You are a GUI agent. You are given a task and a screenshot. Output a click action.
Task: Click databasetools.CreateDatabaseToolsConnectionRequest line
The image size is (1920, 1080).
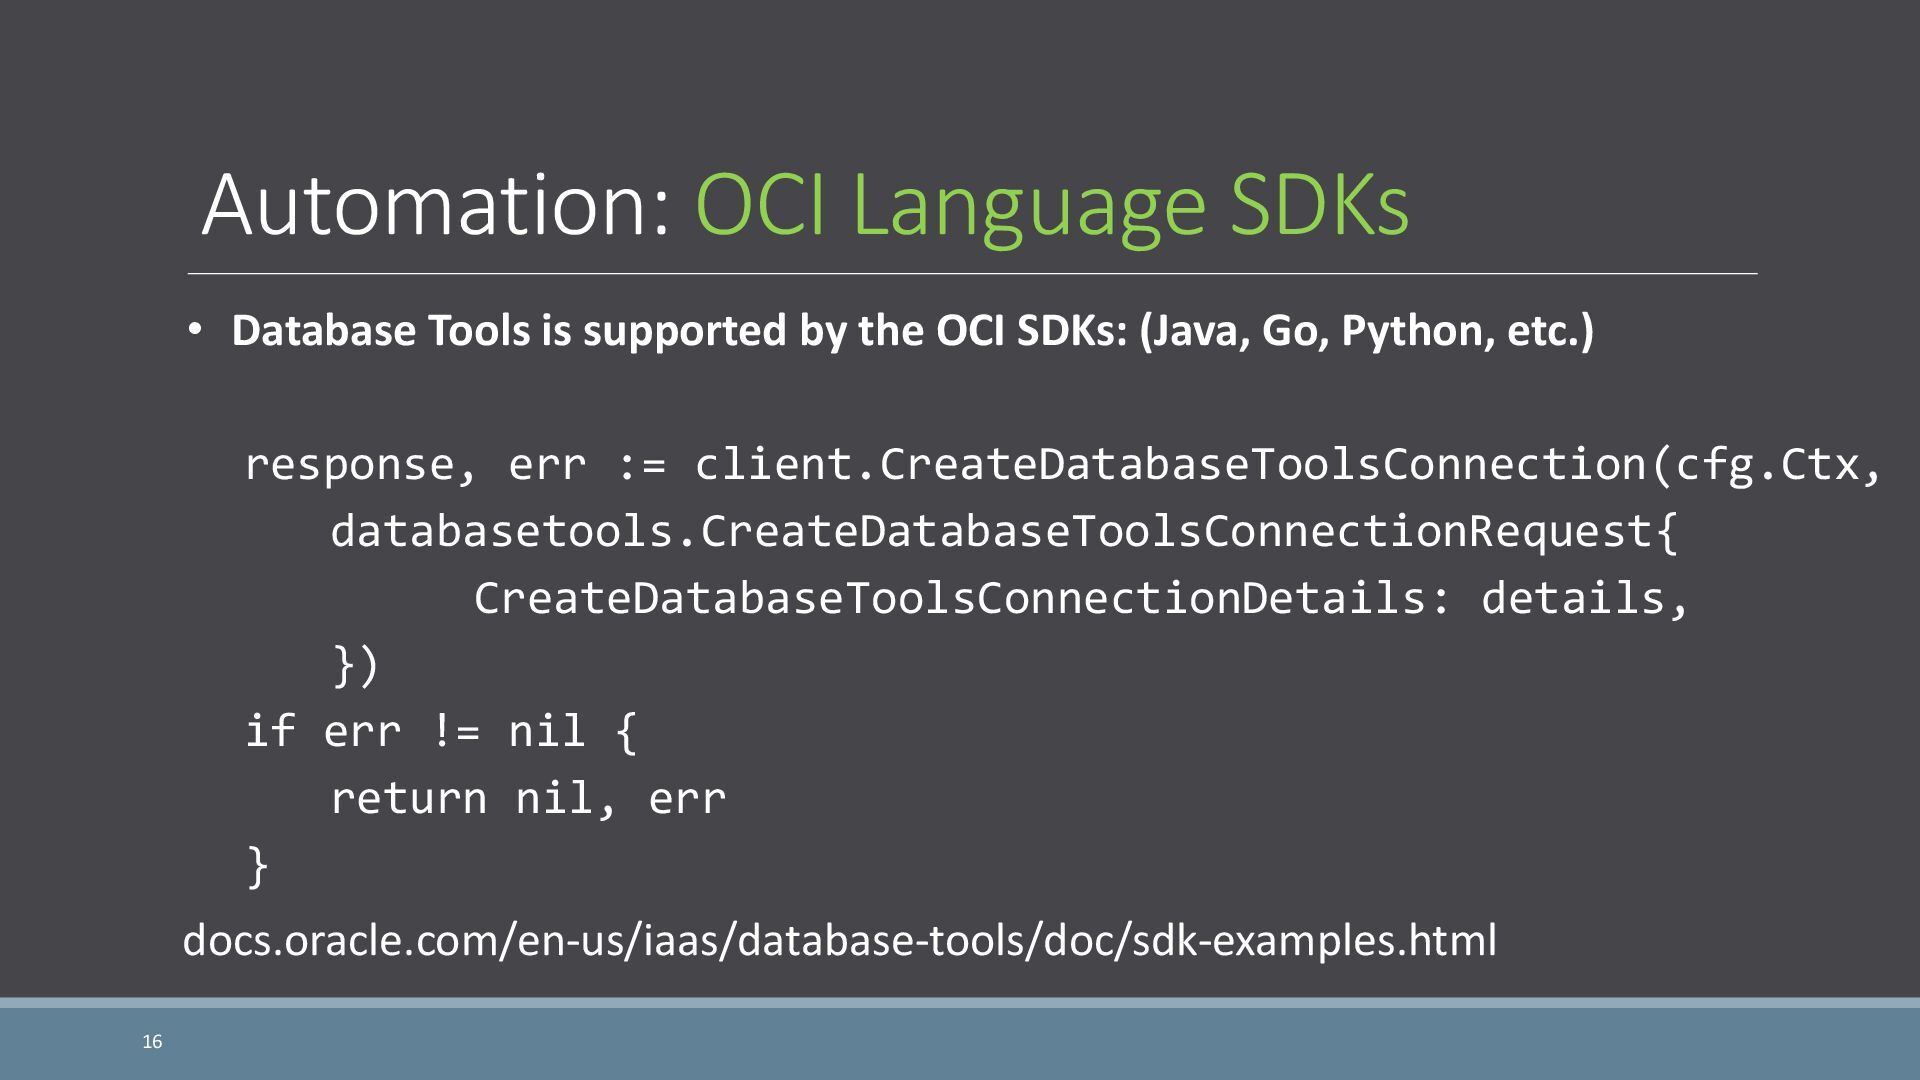(1004, 532)
